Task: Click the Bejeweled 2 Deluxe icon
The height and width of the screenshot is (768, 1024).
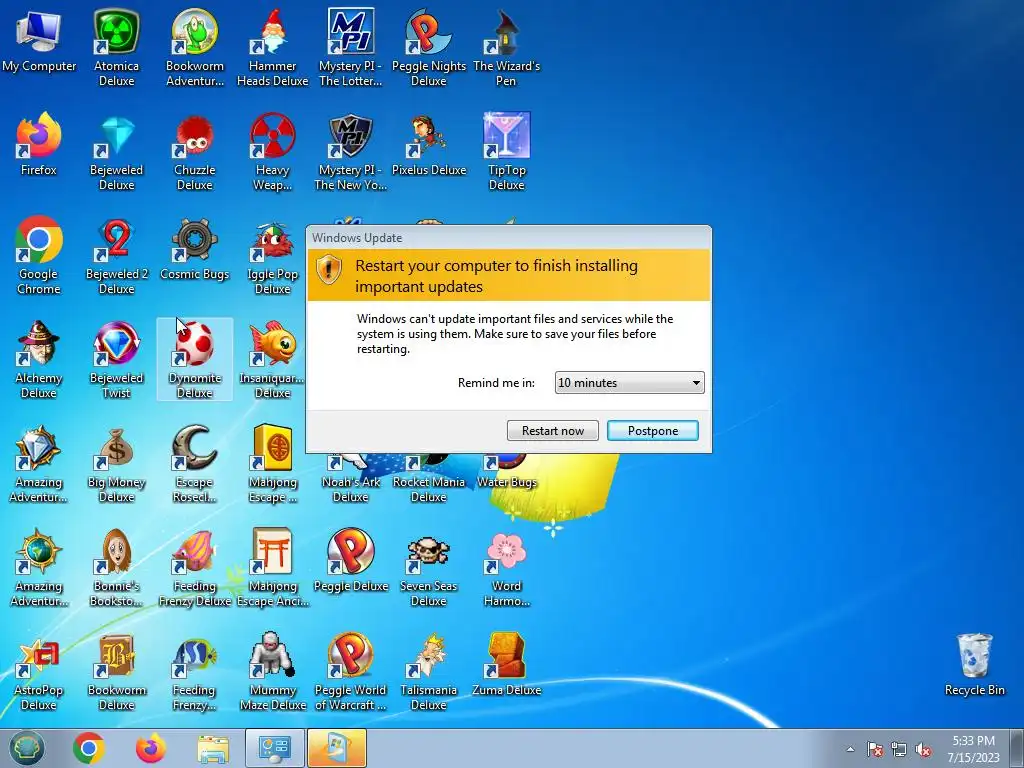Action: 116,255
